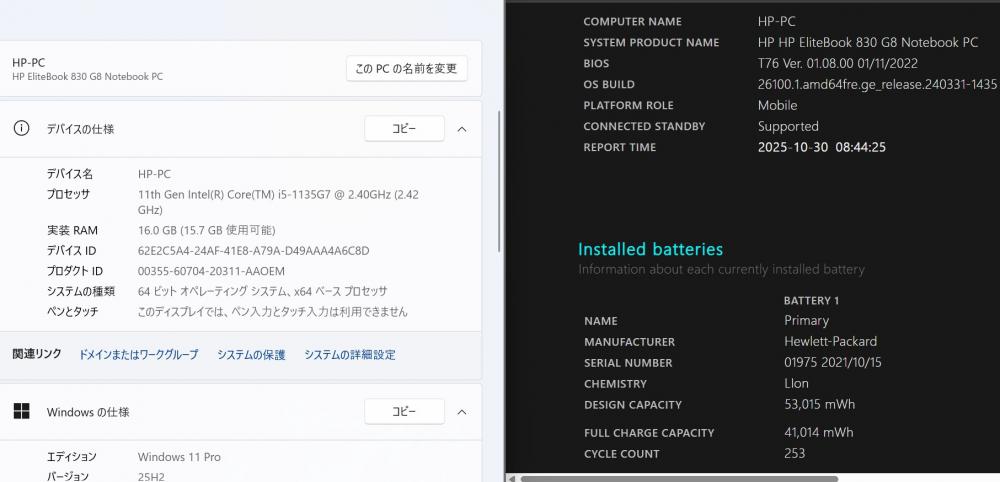Open the システムの保護 link

pos(251,354)
